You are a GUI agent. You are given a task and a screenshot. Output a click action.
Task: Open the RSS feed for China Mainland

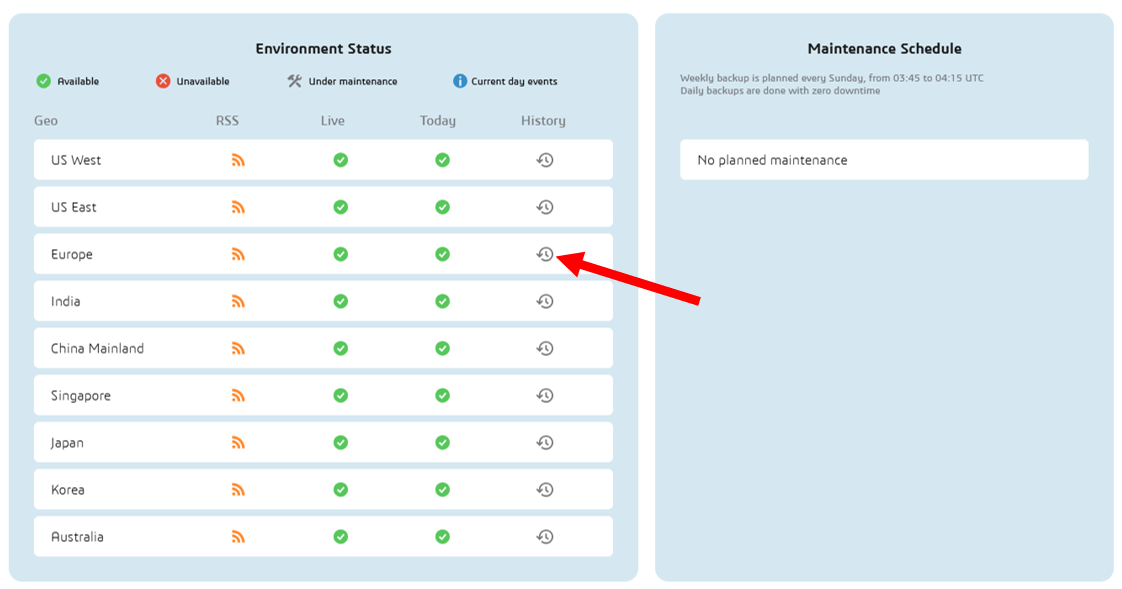[x=238, y=348]
